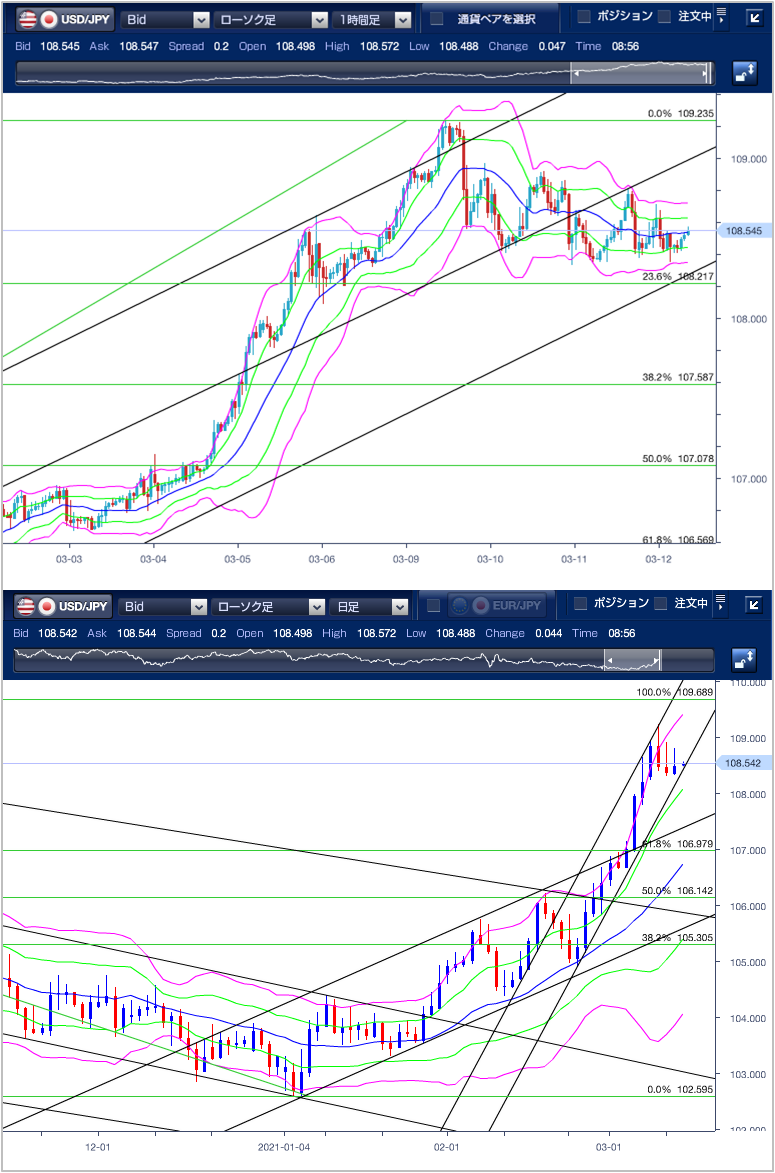Click the bottom chart's overview range bar
This screenshot has width=775, height=1173.
pos(364,659)
